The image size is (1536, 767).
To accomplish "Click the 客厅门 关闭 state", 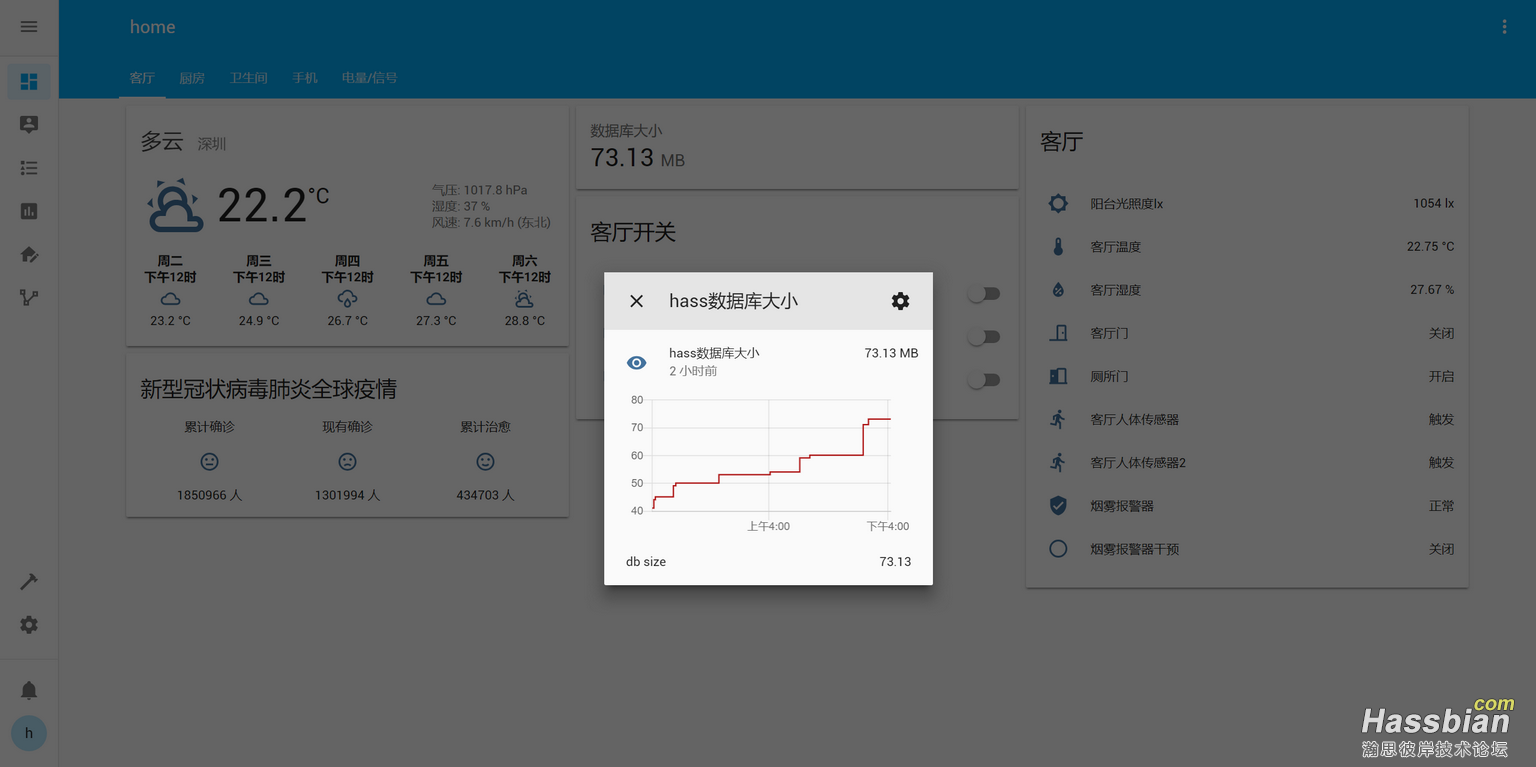I will click(1441, 333).
